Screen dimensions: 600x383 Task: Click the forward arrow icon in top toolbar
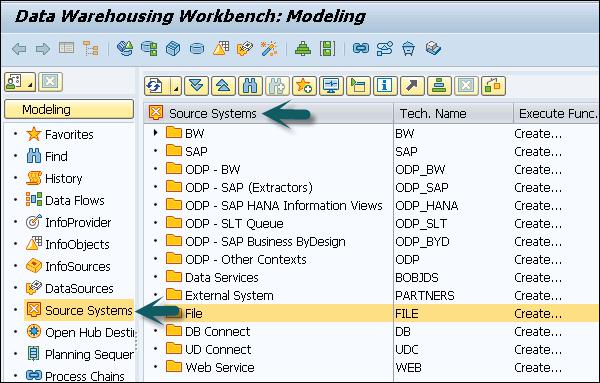[x=42, y=49]
